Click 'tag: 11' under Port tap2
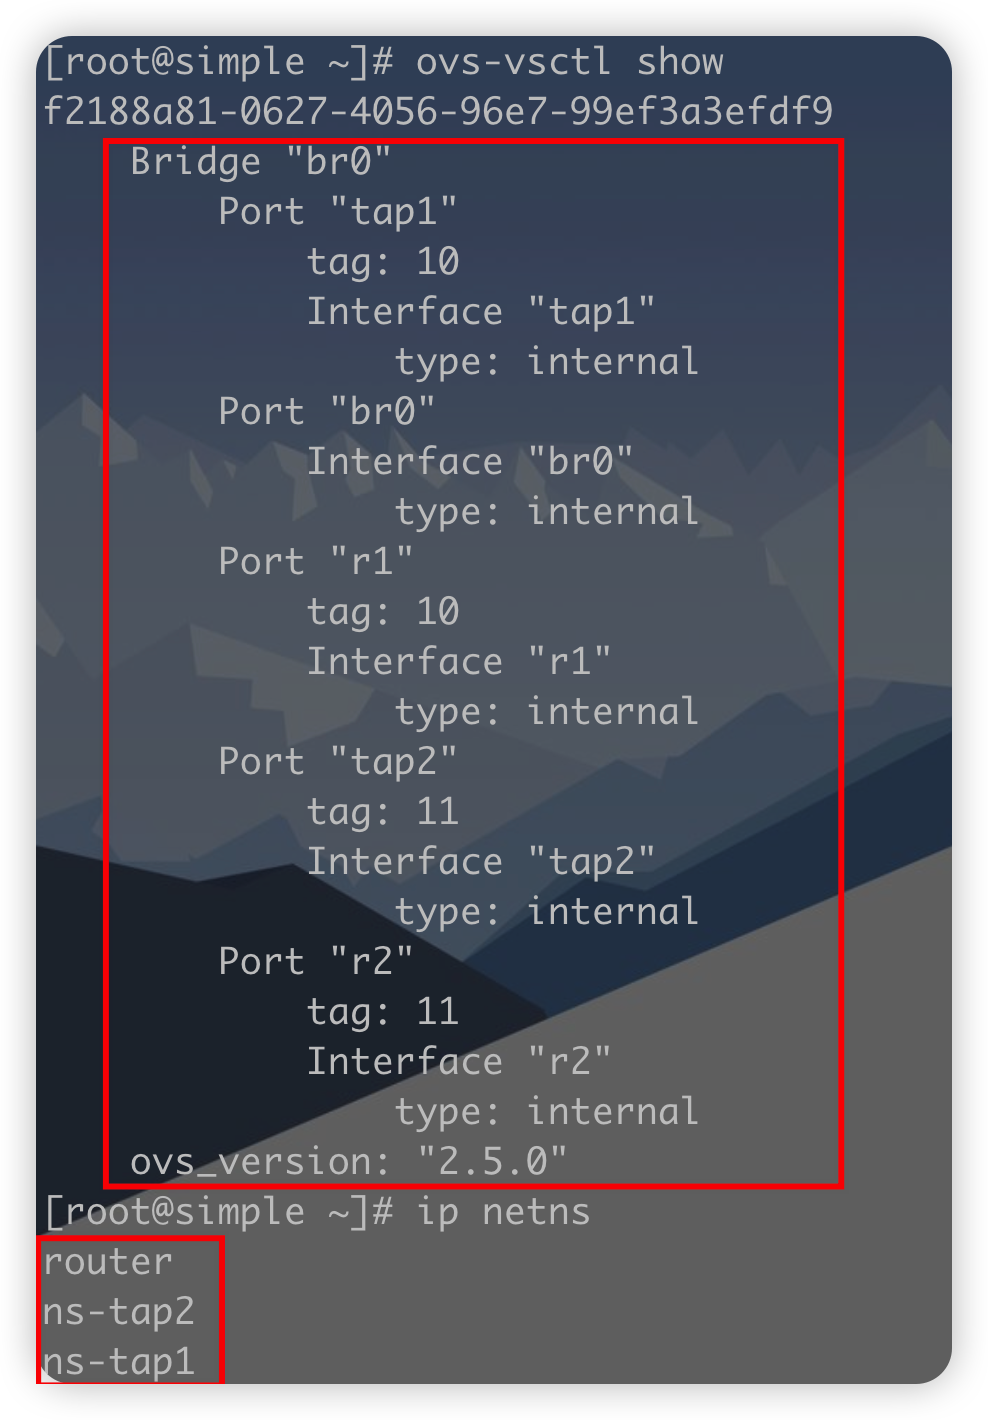The height and width of the screenshot is (1420, 988). pos(382,811)
